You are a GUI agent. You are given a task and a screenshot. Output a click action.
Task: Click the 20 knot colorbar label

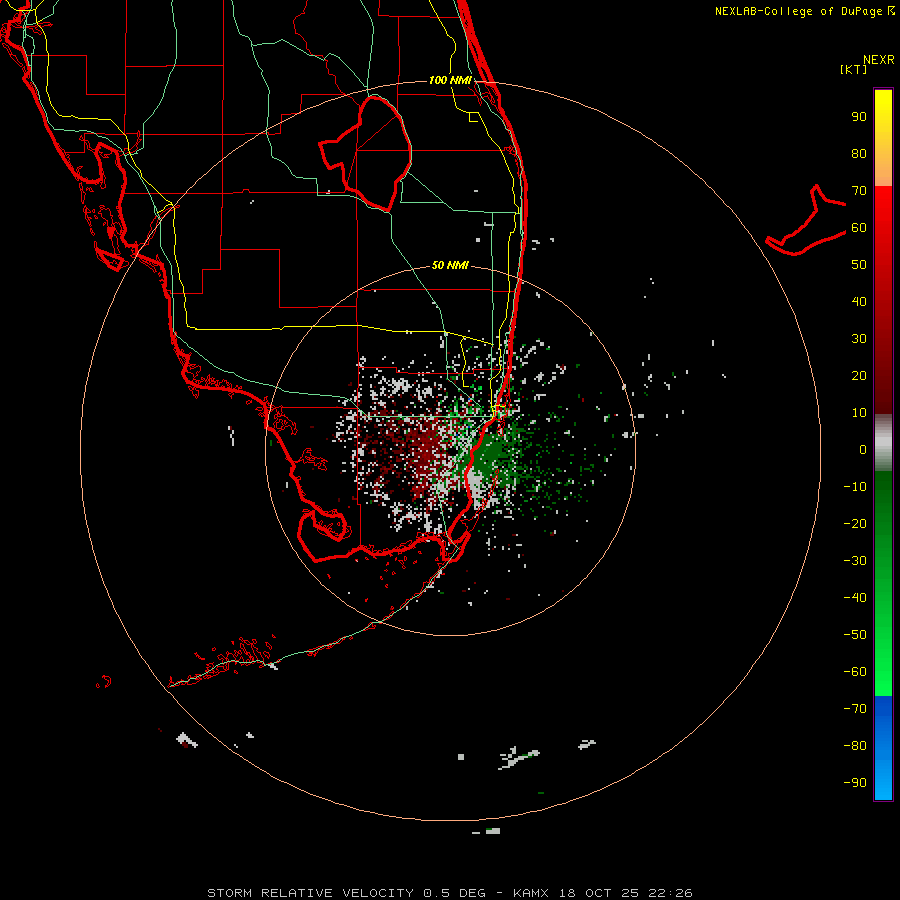click(859, 375)
